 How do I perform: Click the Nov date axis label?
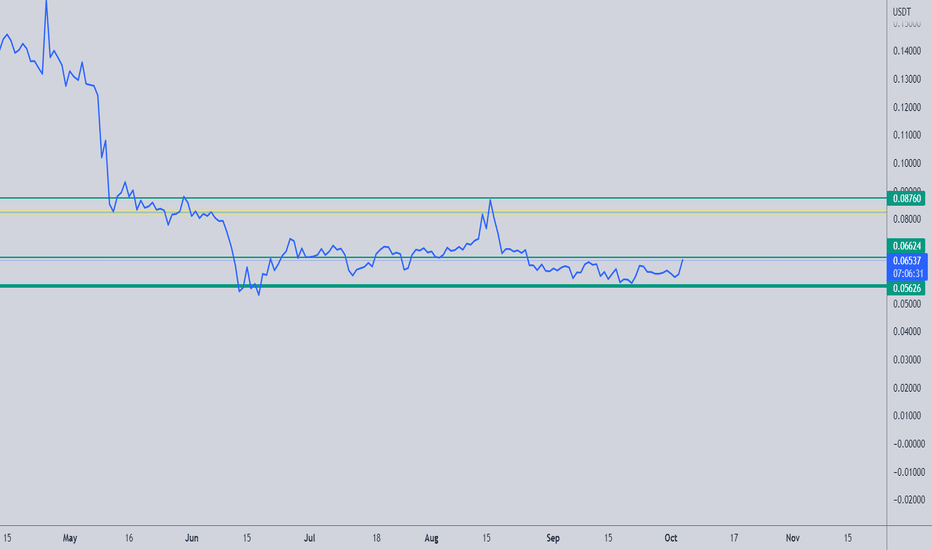pyautogui.click(x=792, y=538)
